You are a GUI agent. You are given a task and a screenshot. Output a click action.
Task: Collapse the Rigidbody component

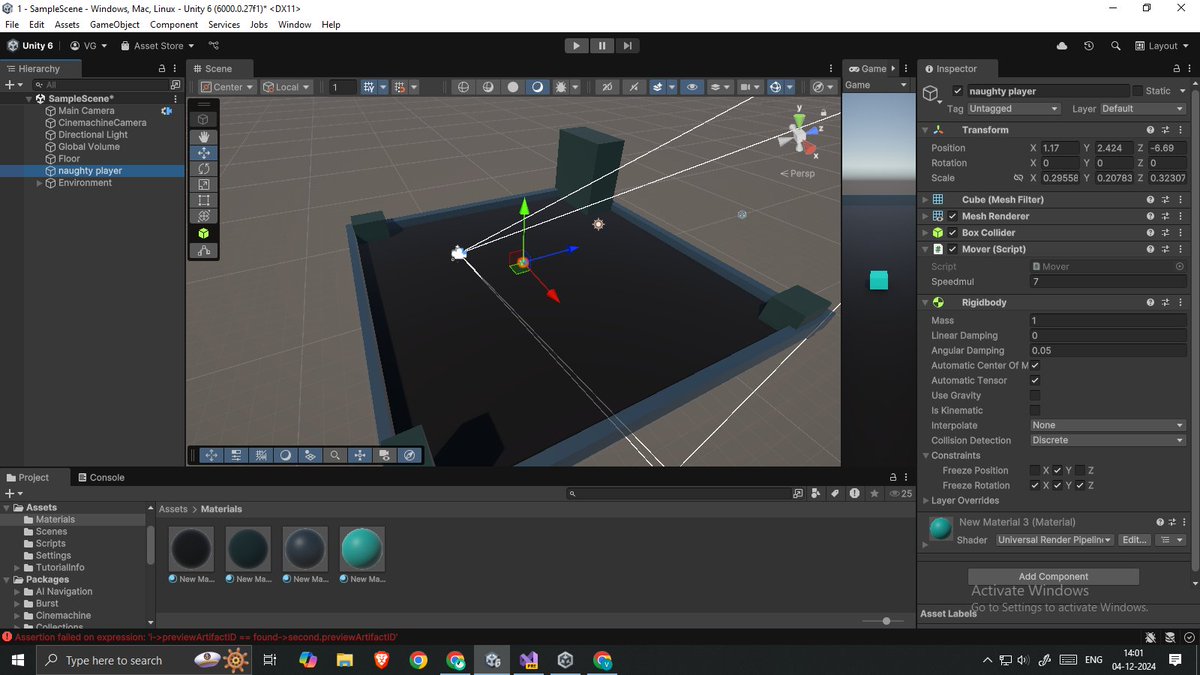pos(924,303)
